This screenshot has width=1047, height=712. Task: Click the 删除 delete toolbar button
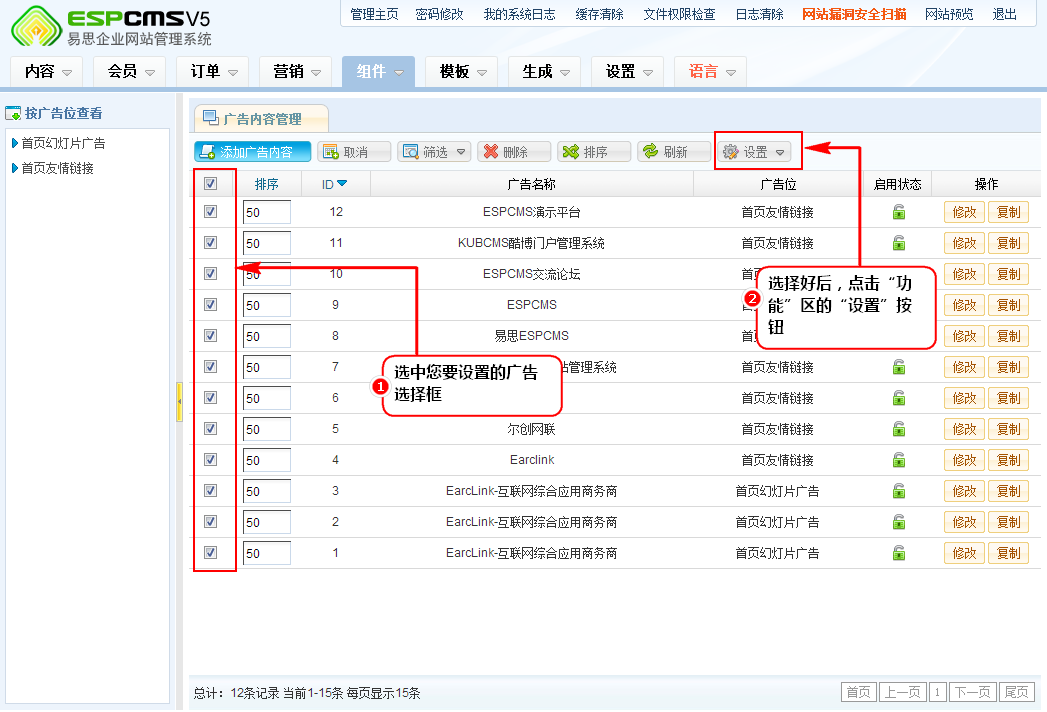click(514, 152)
